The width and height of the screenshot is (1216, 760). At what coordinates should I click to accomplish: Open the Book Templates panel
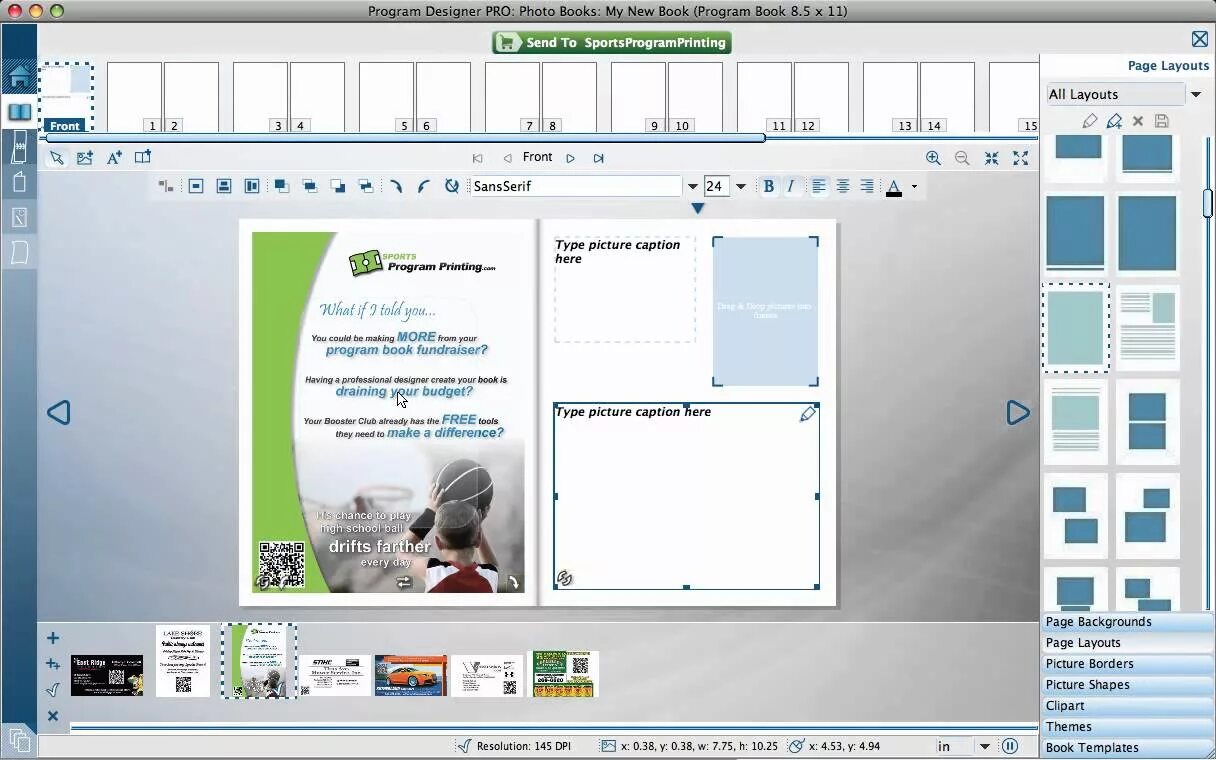pyautogui.click(x=1092, y=747)
